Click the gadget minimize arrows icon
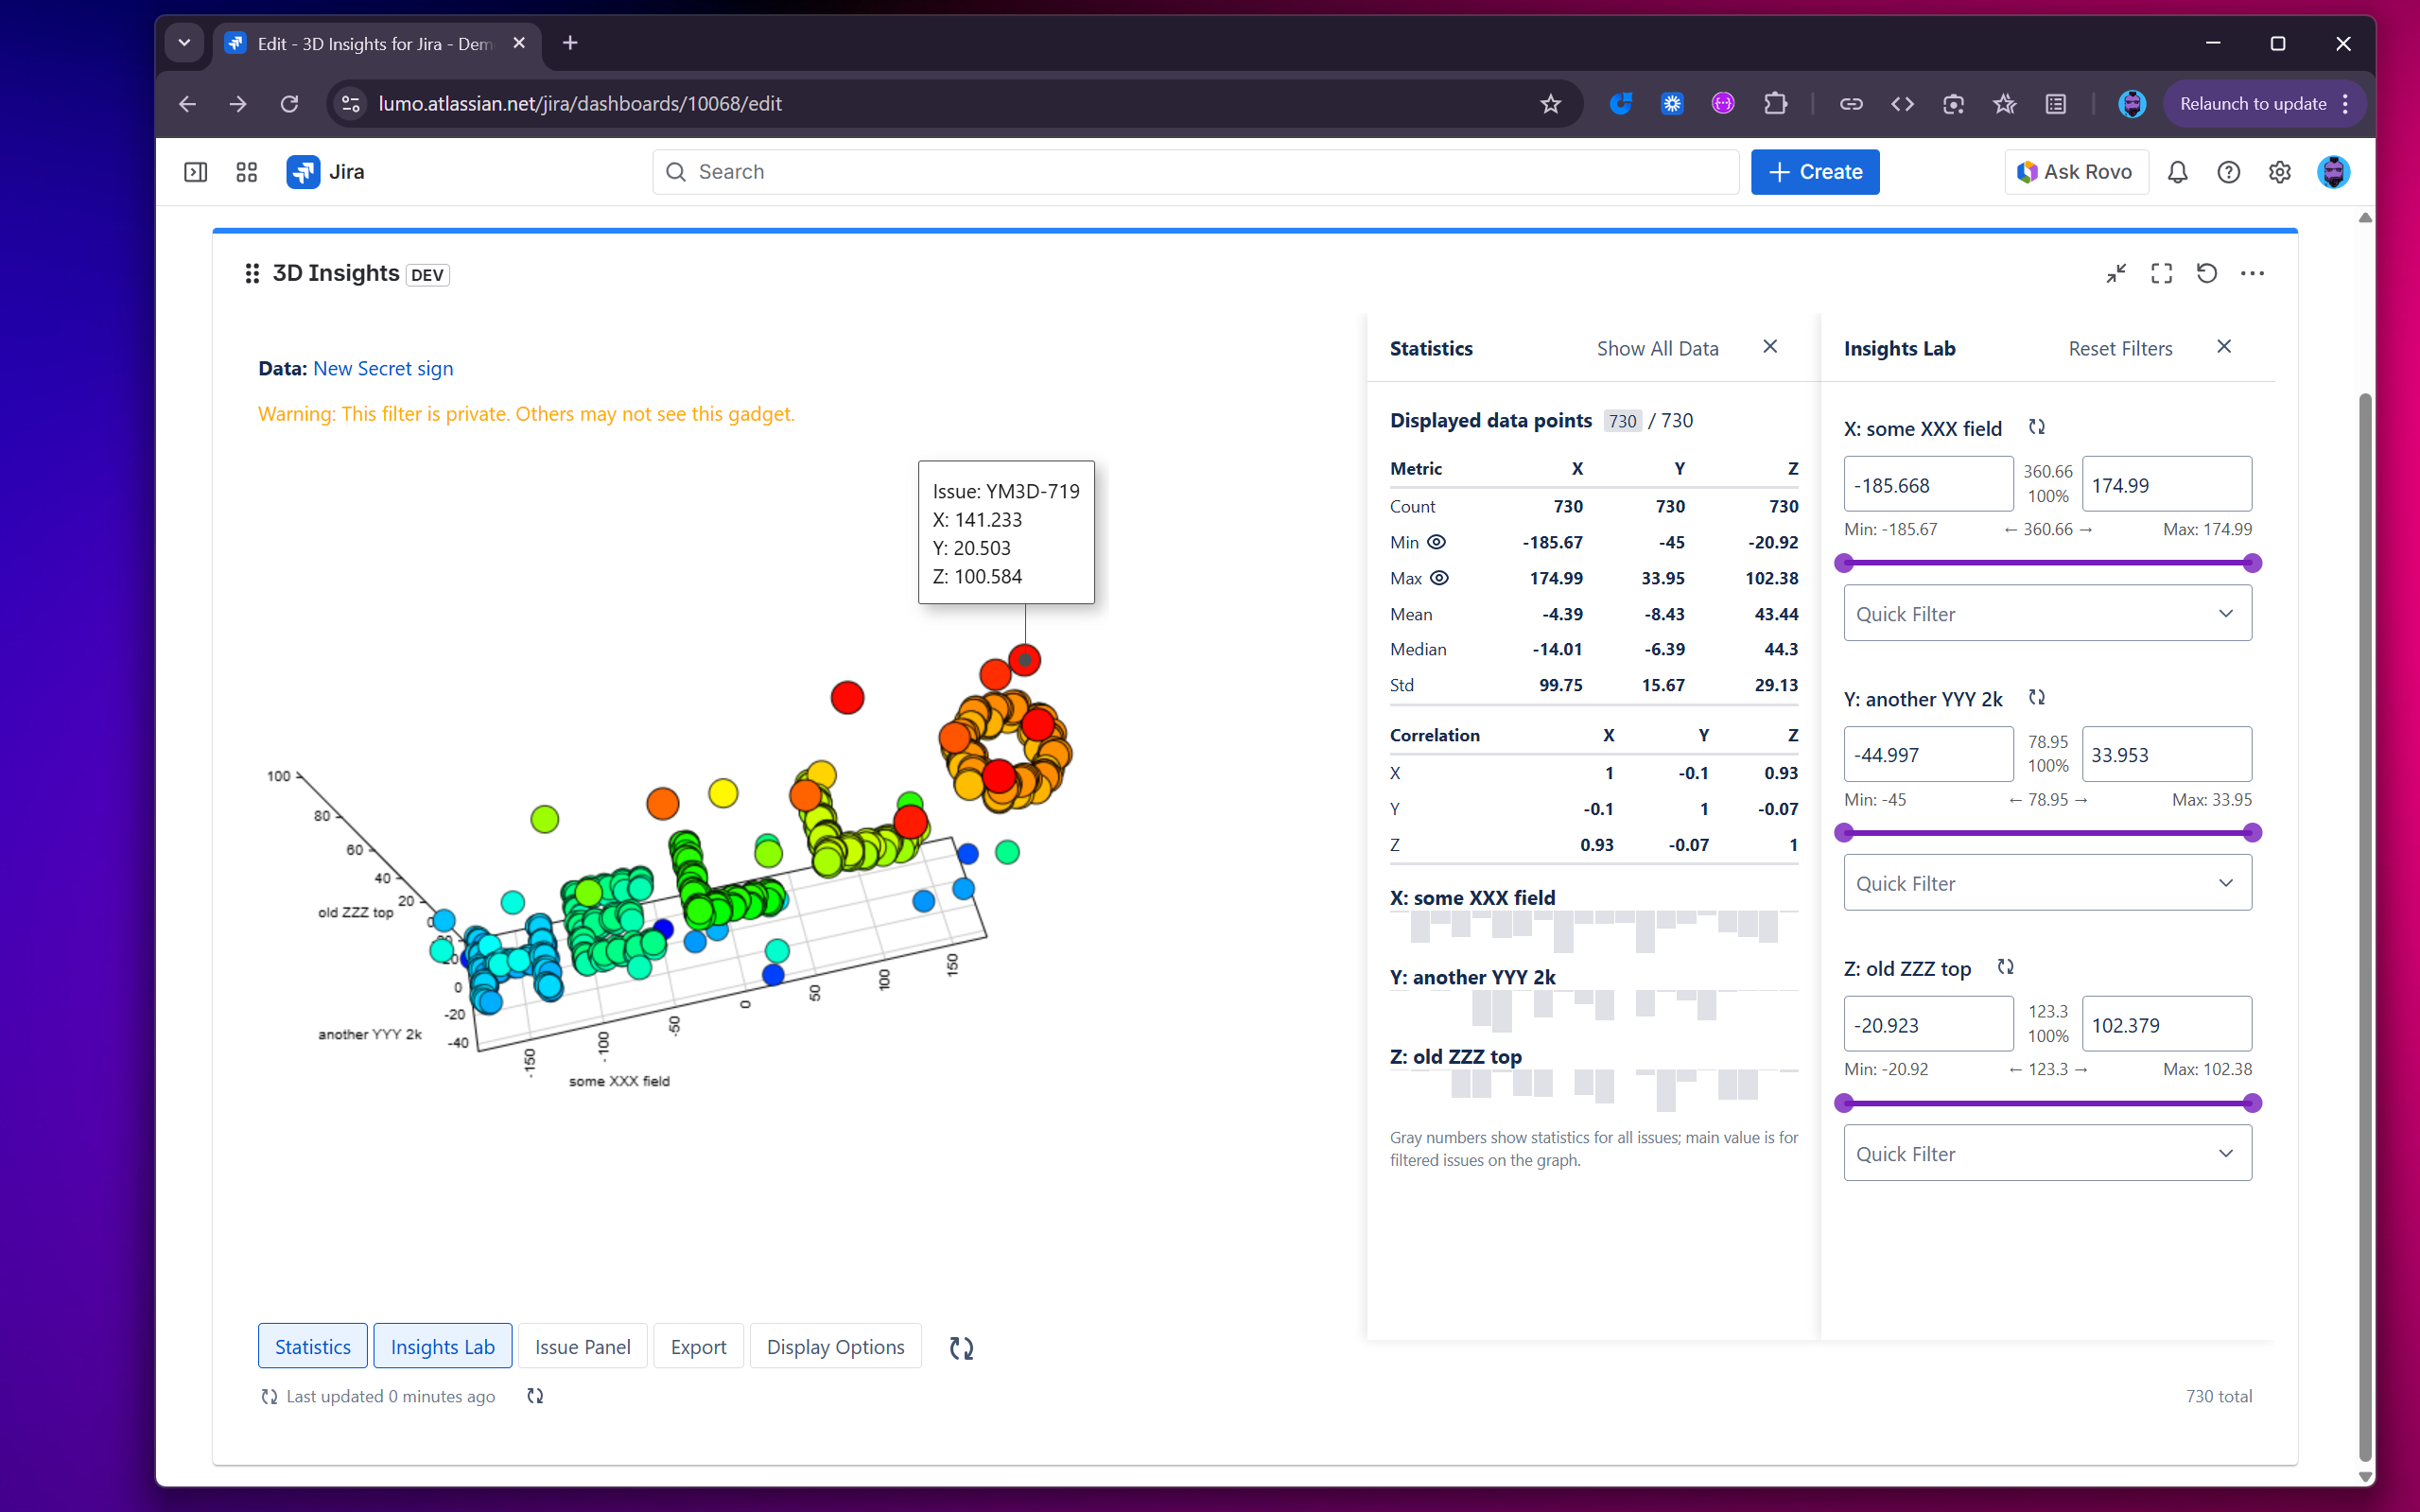 tap(2115, 273)
